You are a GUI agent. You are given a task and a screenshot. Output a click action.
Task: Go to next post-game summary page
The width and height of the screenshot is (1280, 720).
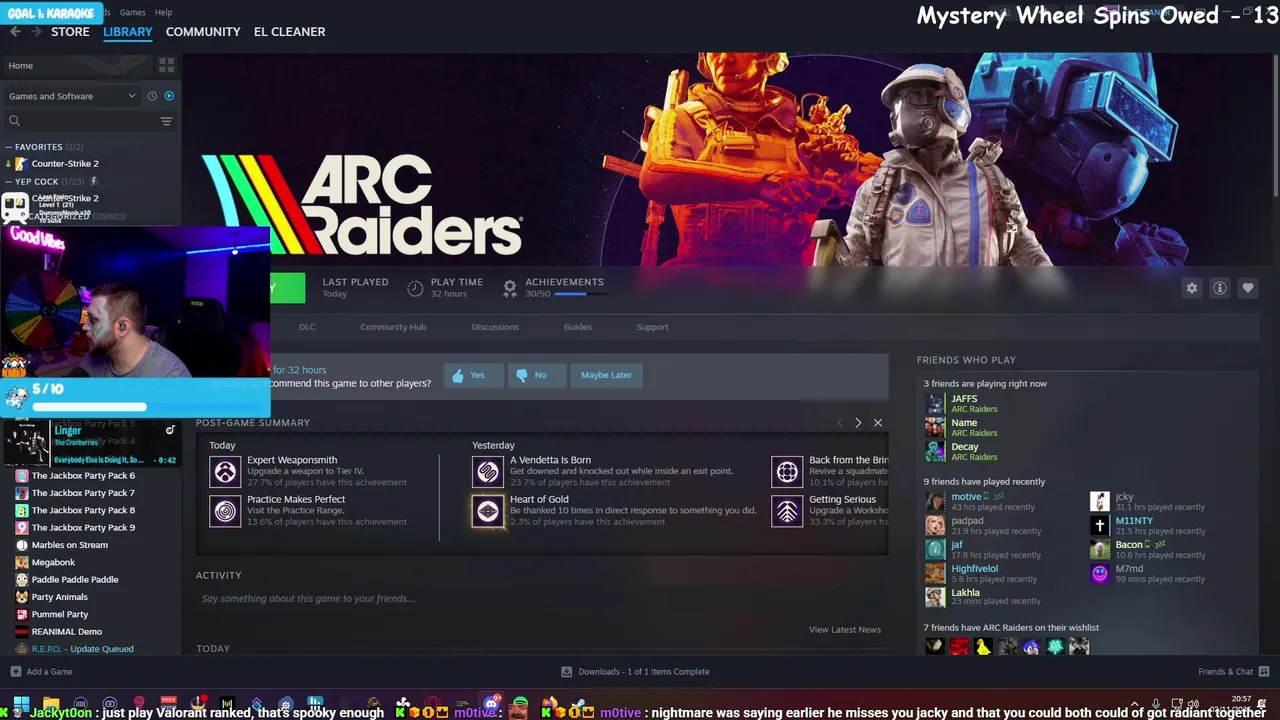click(858, 423)
